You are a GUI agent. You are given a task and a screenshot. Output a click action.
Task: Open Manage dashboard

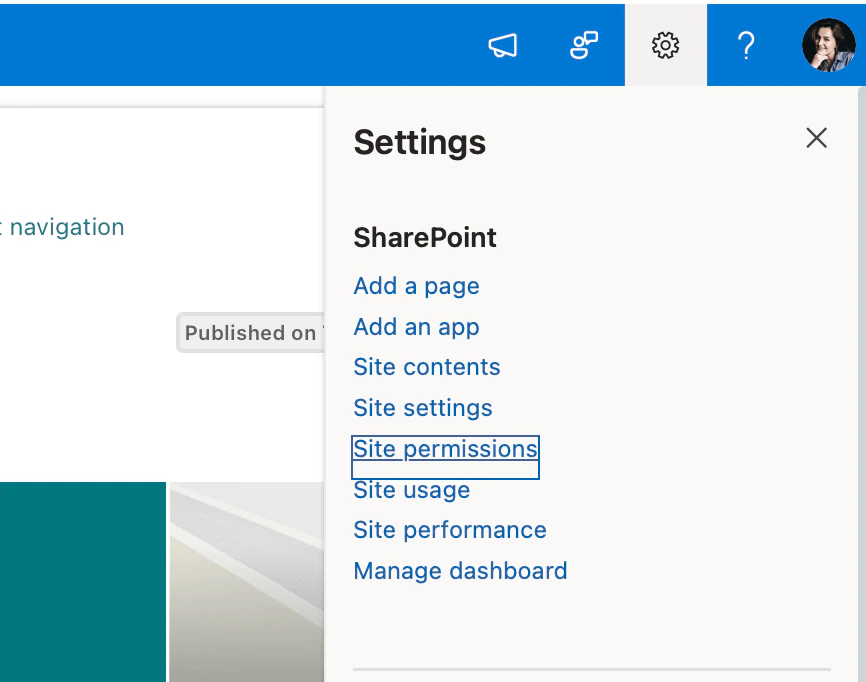(x=460, y=571)
